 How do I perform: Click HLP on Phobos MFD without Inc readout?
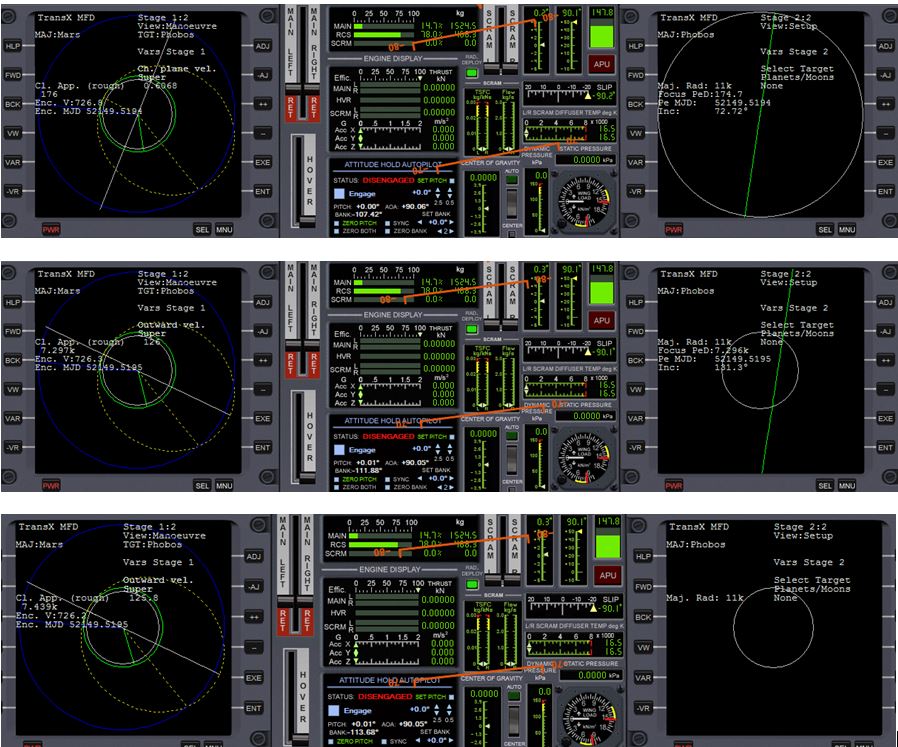coord(643,556)
